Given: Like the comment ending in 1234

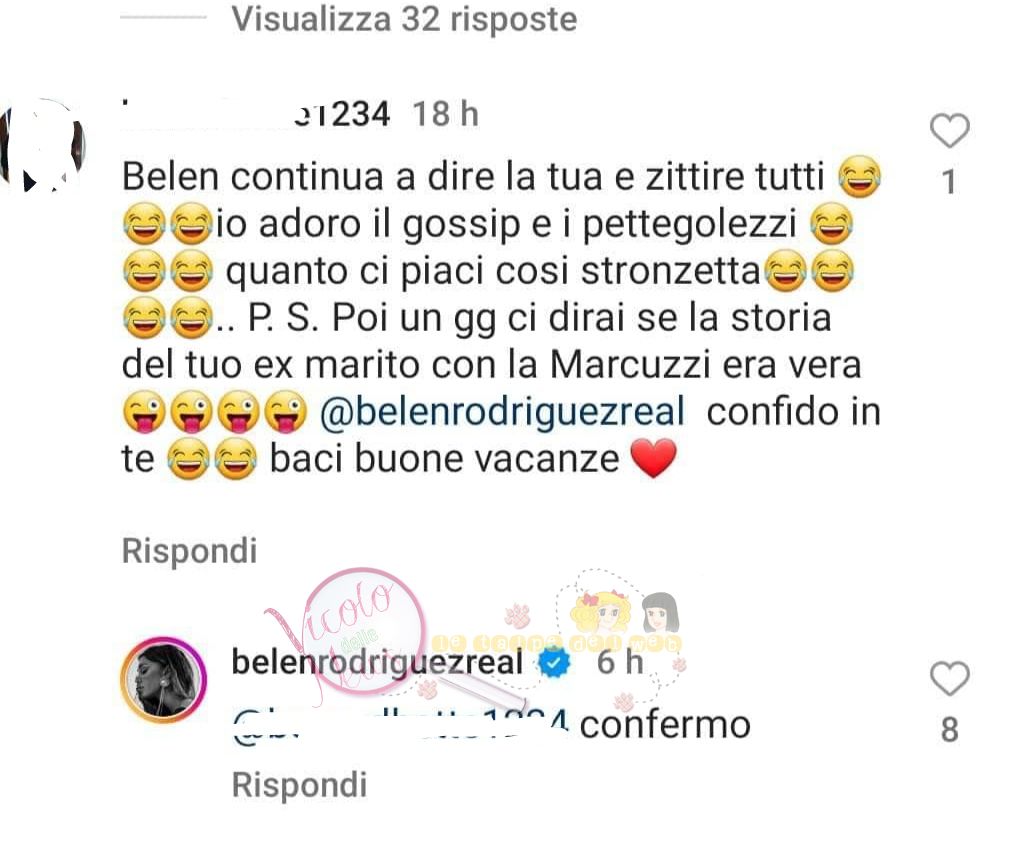Looking at the screenshot, I should point(949,131).
